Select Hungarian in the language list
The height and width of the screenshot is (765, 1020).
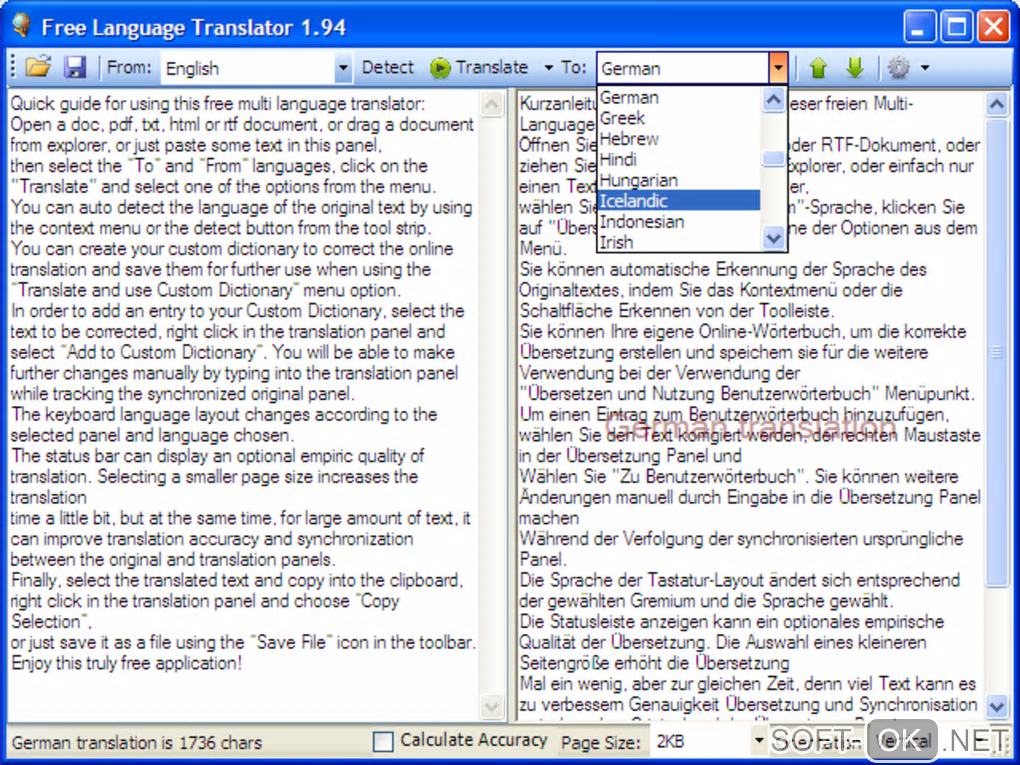(679, 180)
